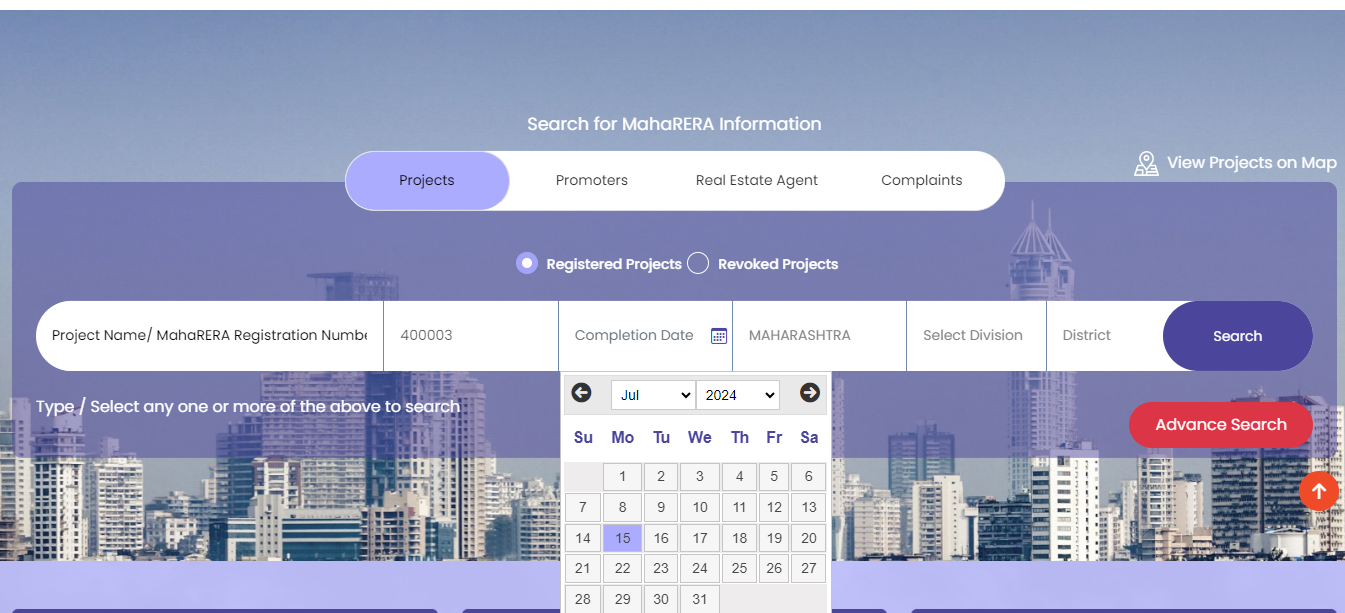Pick July 22 in the calendar
The image size is (1345, 613).
[x=622, y=569]
